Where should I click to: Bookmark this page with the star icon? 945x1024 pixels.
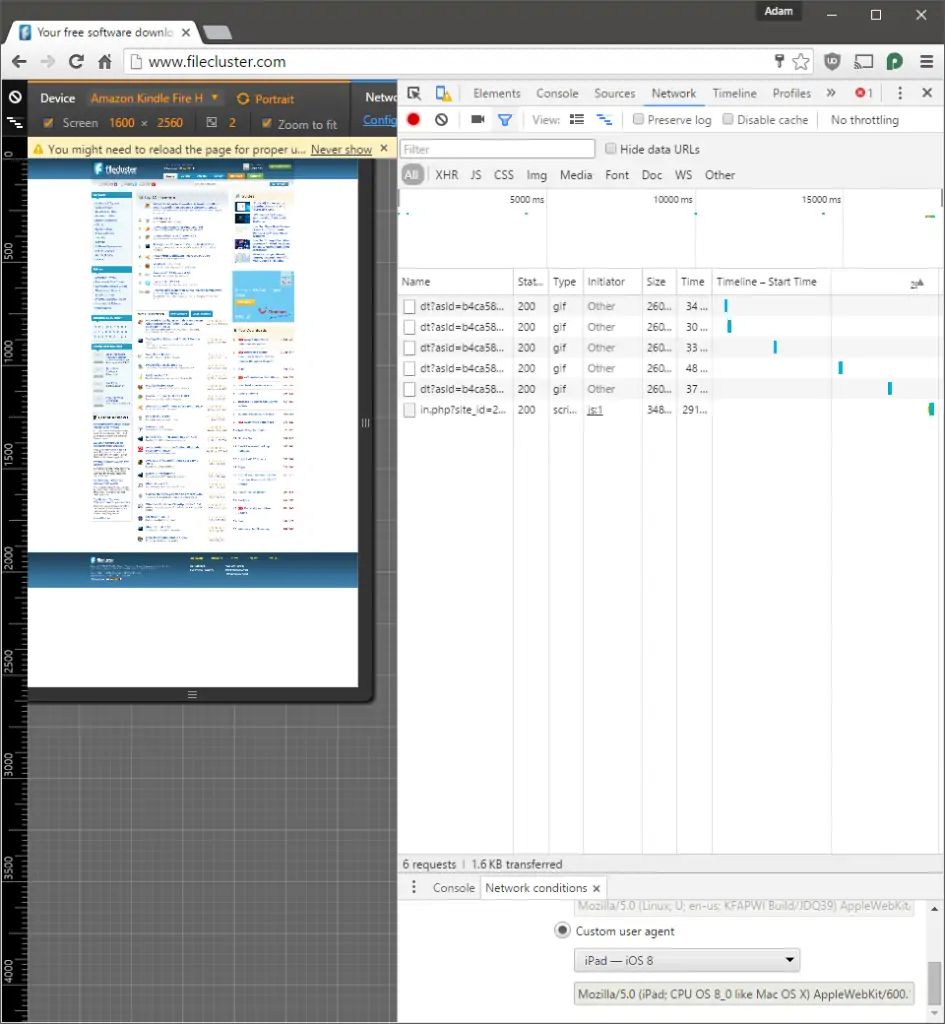801,61
